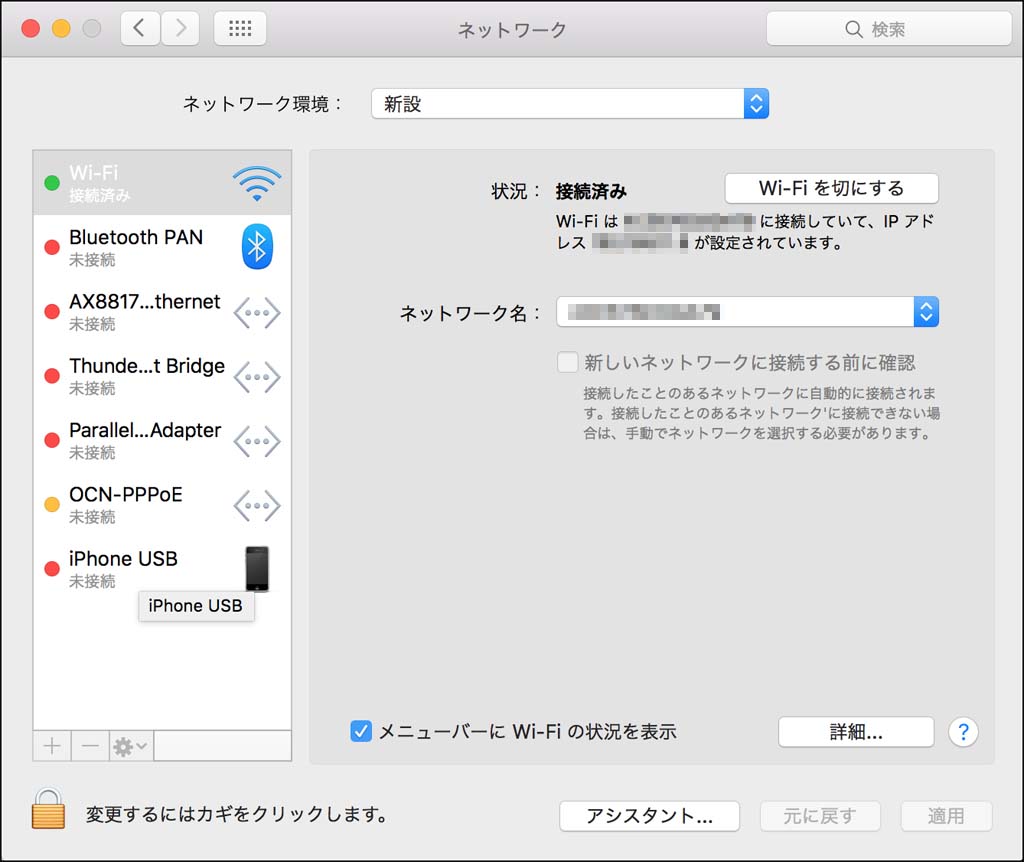The height and width of the screenshot is (862, 1024).
Task: Open the gear action menu
Action: click(x=131, y=746)
